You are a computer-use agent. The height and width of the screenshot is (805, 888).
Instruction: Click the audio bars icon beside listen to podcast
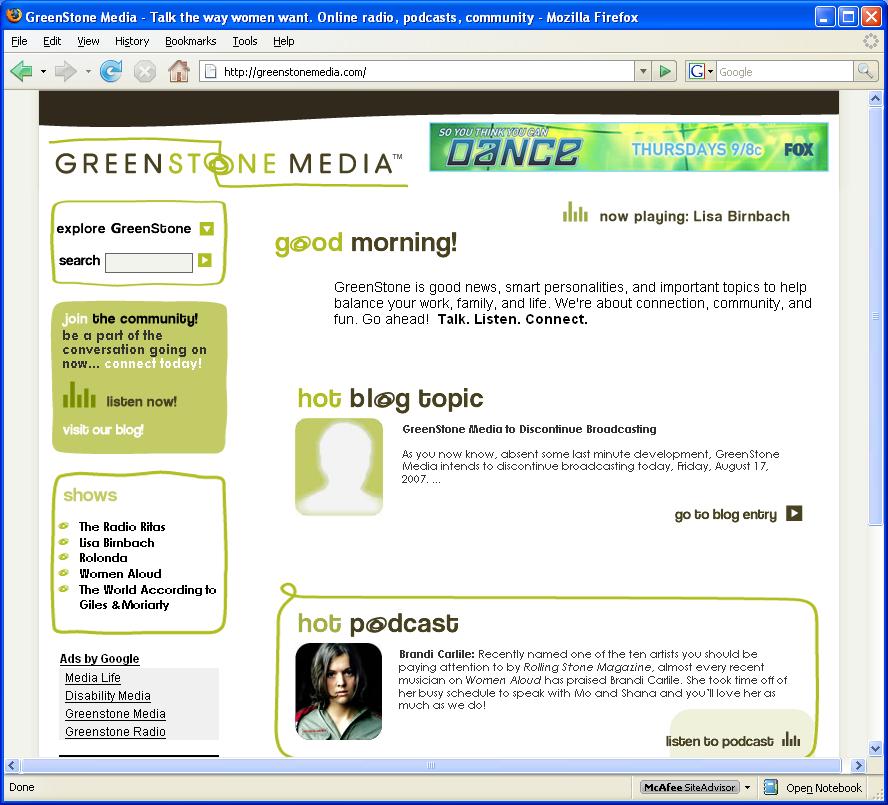pos(791,739)
